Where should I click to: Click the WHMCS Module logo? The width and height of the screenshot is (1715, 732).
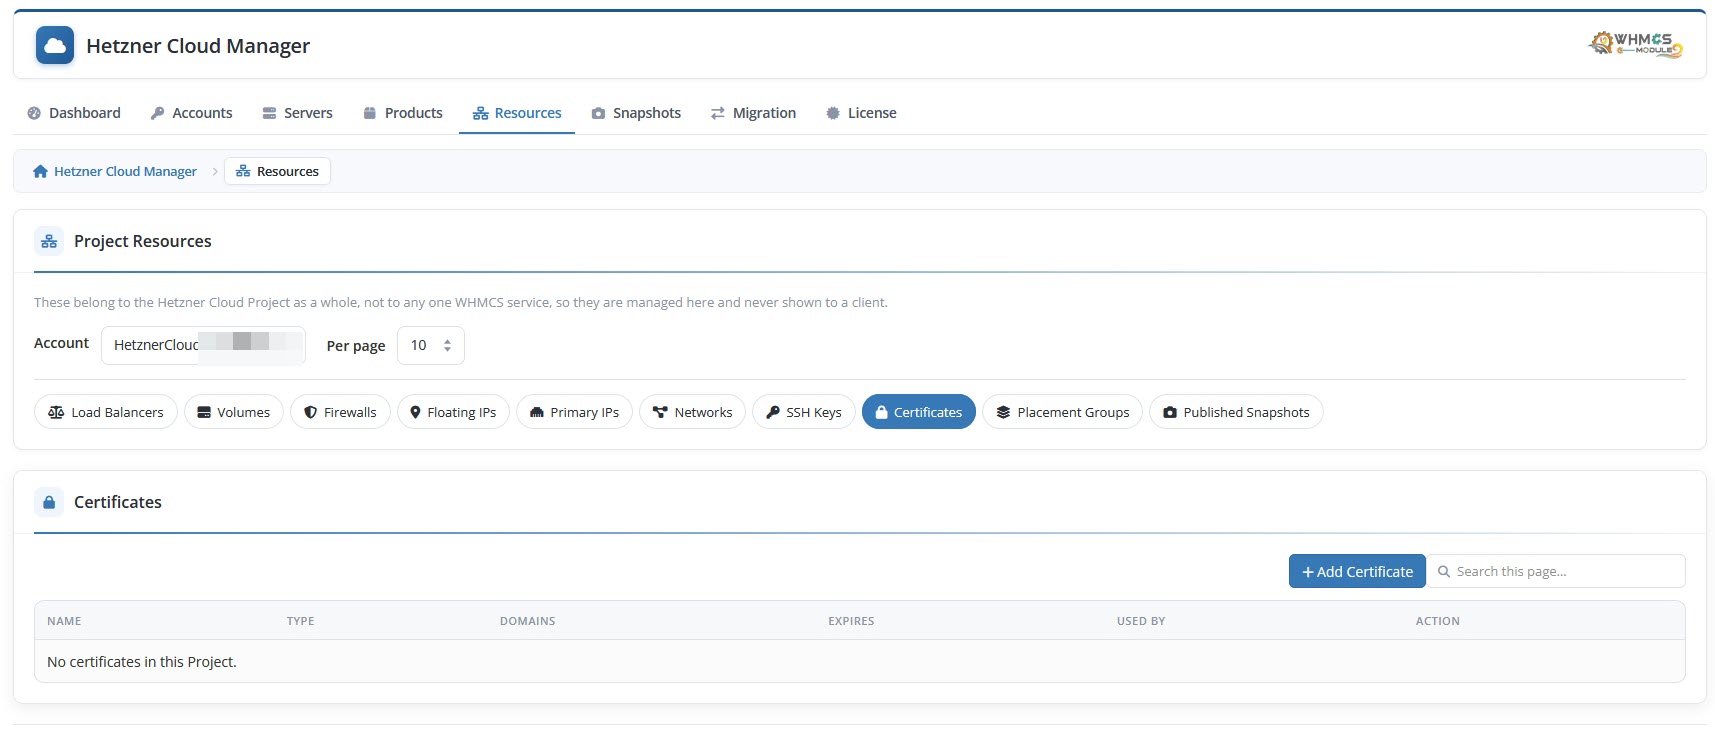click(x=1636, y=45)
